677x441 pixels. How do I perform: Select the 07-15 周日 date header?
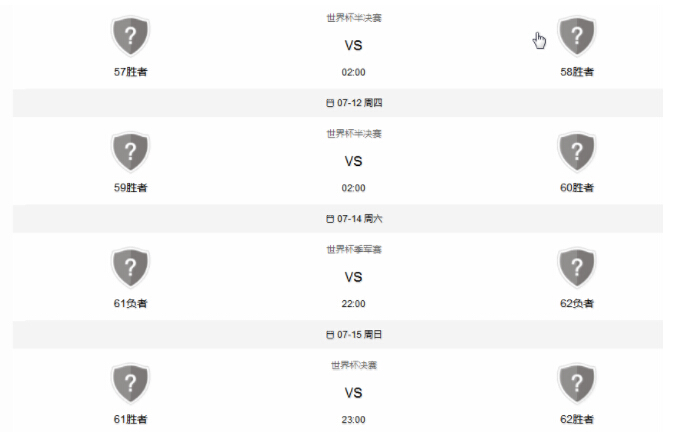click(x=338, y=334)
